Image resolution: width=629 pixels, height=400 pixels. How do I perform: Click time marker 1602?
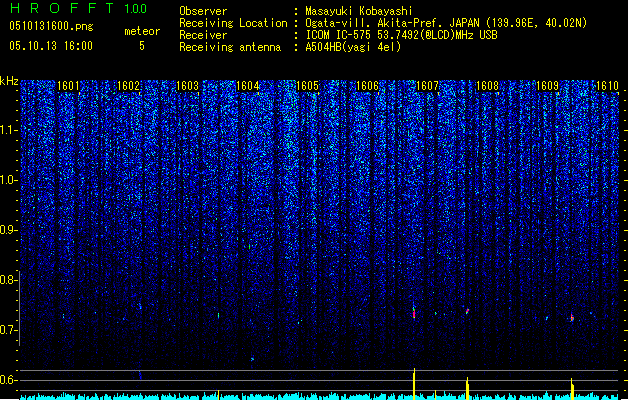click(x=128, y=86)
